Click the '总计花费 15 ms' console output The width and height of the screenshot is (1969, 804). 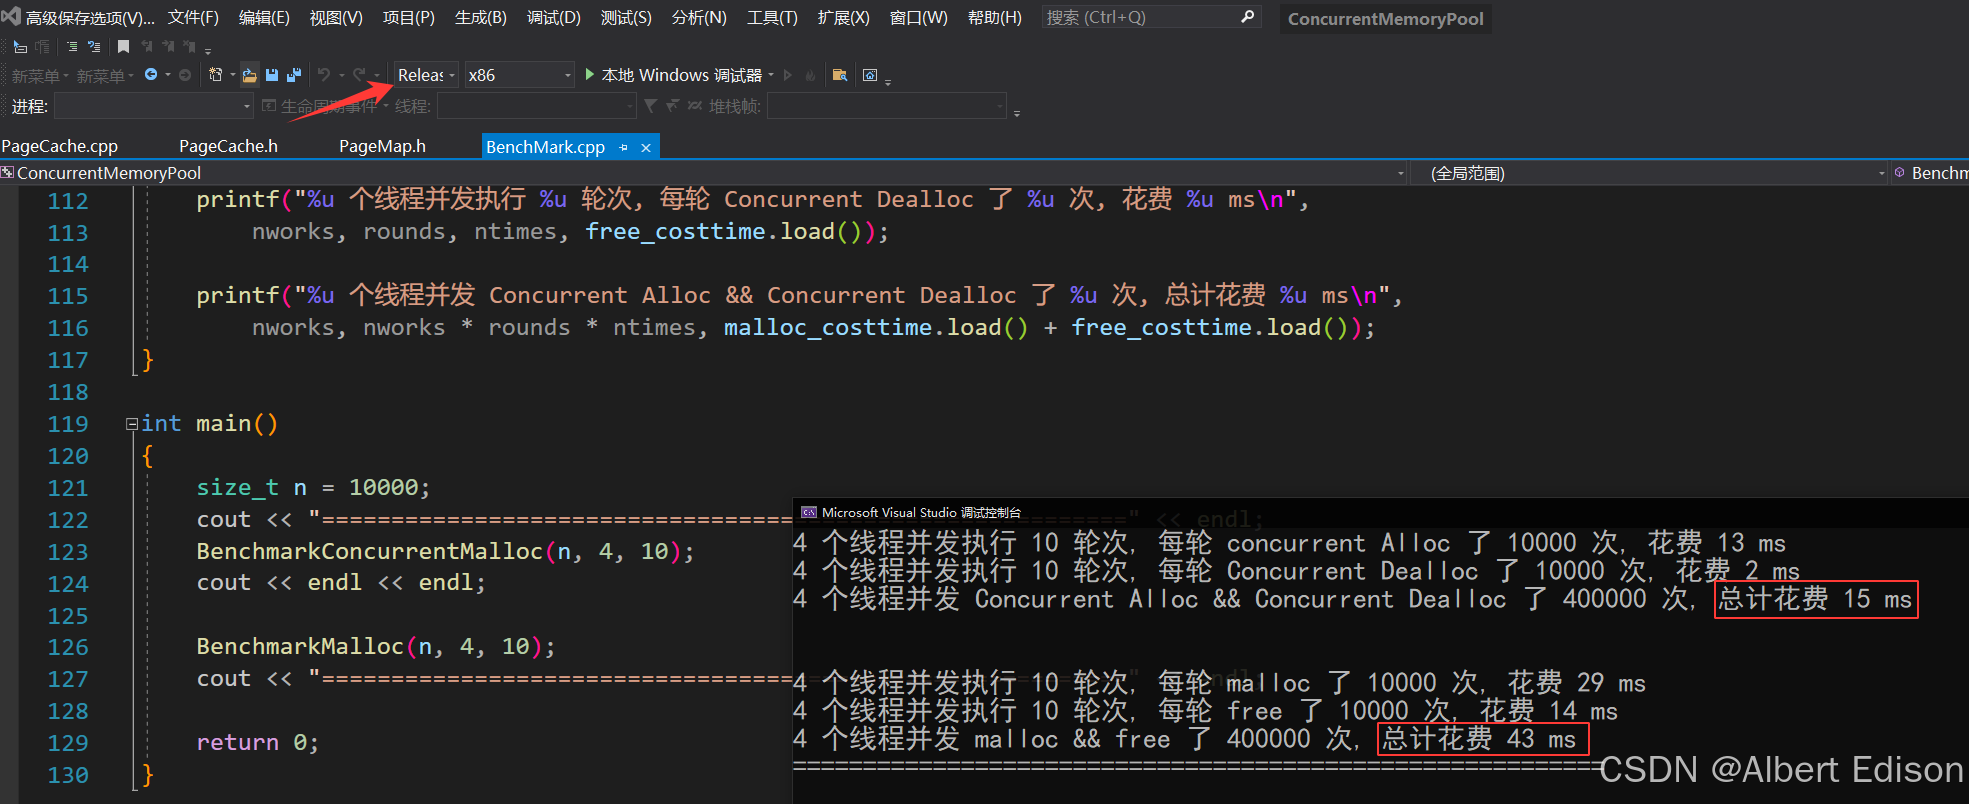(x=1816, y=599)
